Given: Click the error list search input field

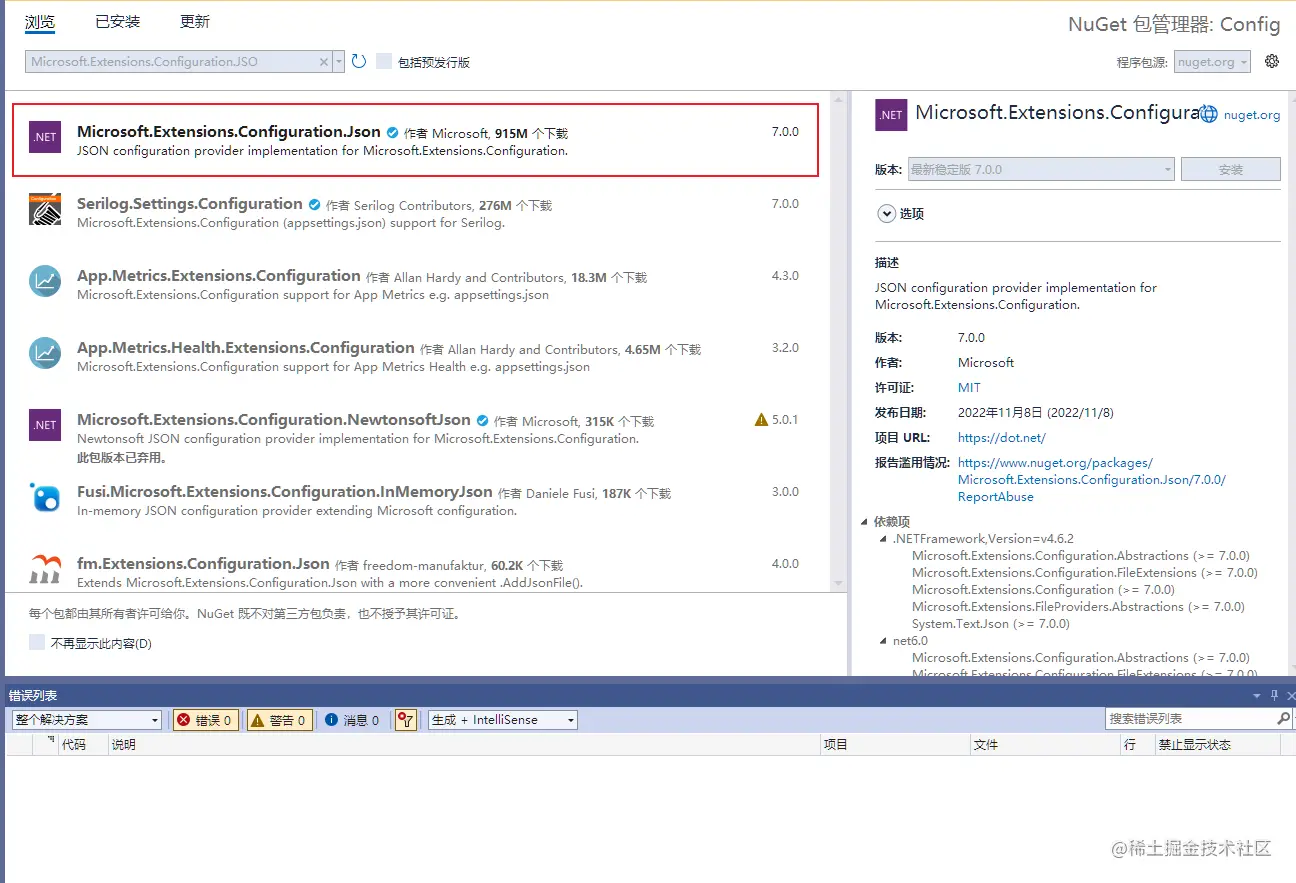Looking at the screenshot, I should (x=1191, y=719).
